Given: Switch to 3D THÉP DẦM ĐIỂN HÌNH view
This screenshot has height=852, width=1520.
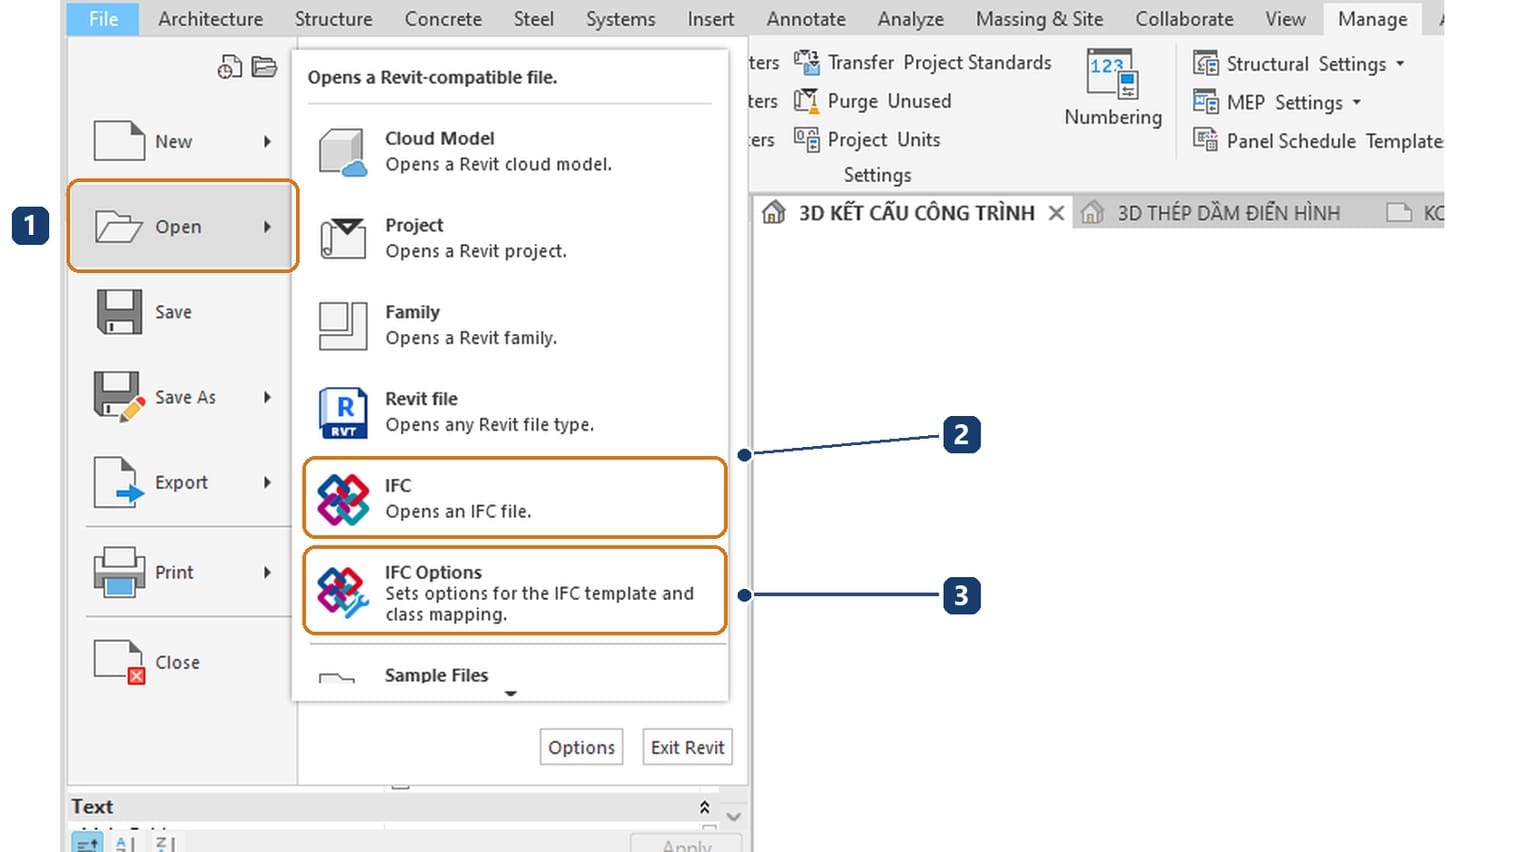Looking at the screenshot, I should (1228, 213).
